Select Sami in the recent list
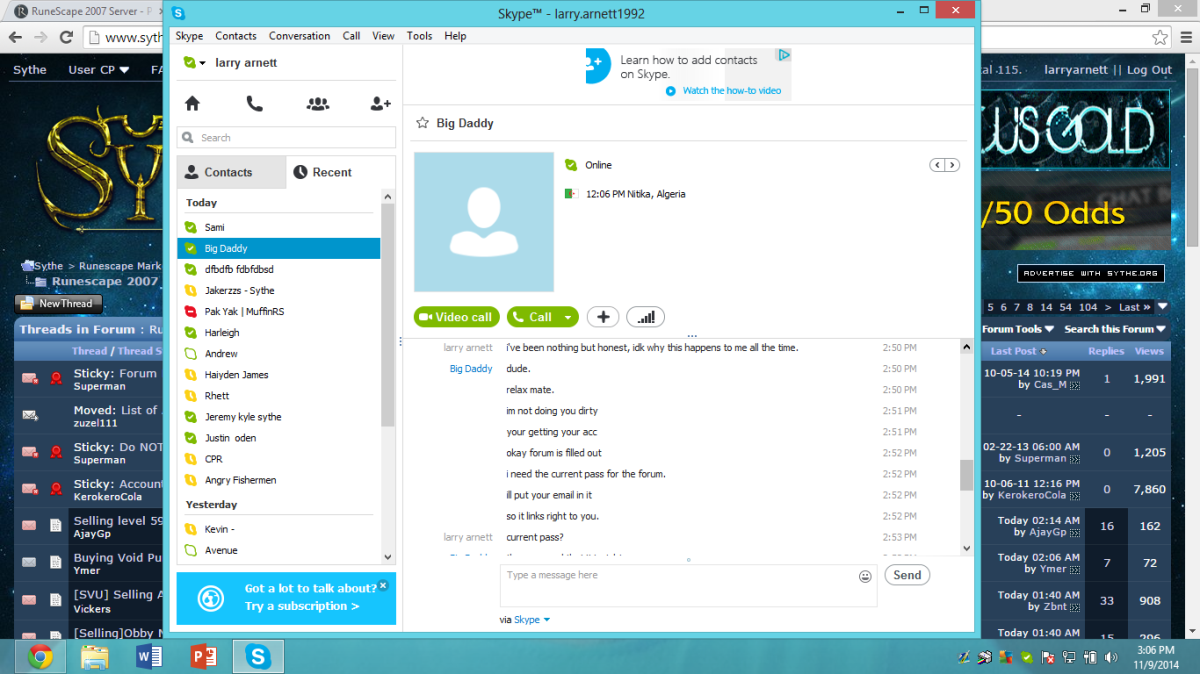This screenshot has height=674, width=1200. pyautogui.click(x=279, y=227)
